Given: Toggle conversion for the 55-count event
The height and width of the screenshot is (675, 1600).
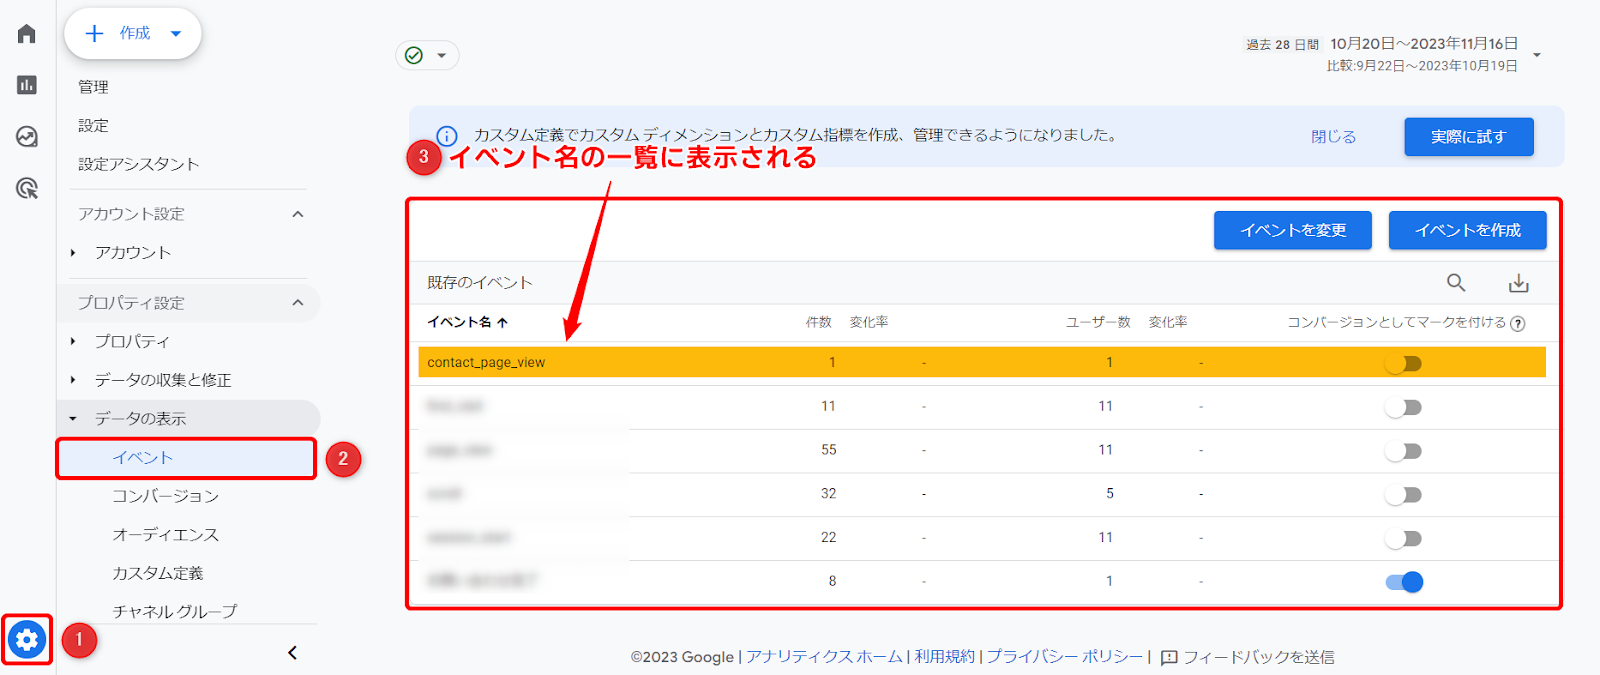Looking at the screenshot, I should click(1404, 451).
